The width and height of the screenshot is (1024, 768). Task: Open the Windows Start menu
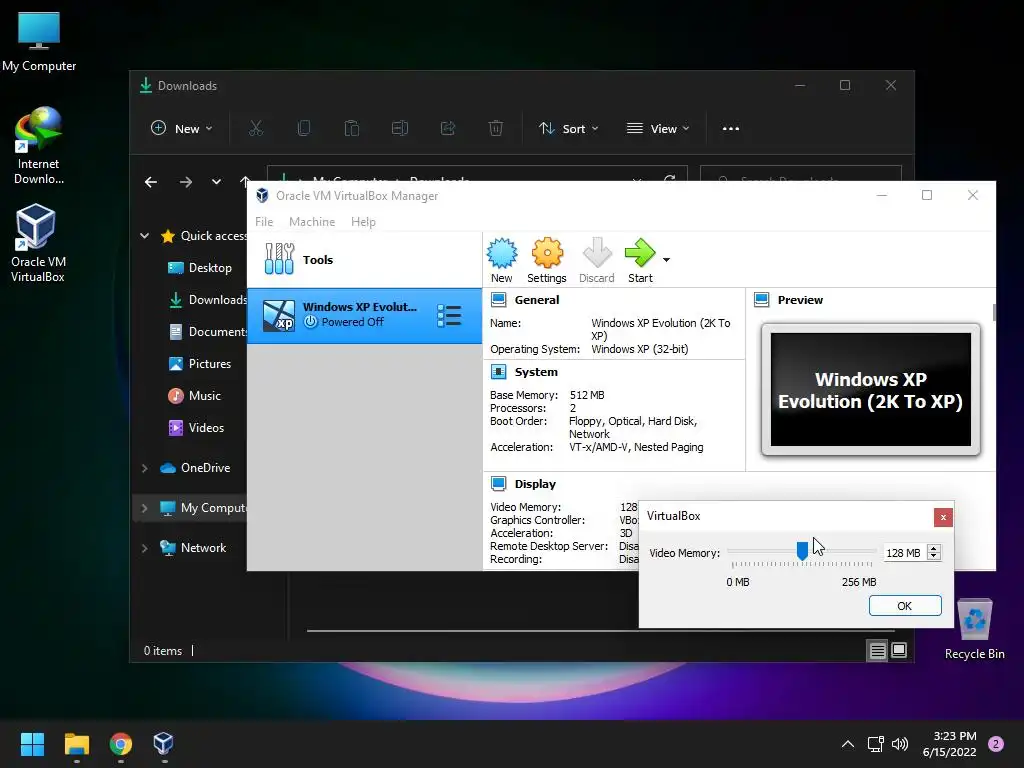click(32, 744)
